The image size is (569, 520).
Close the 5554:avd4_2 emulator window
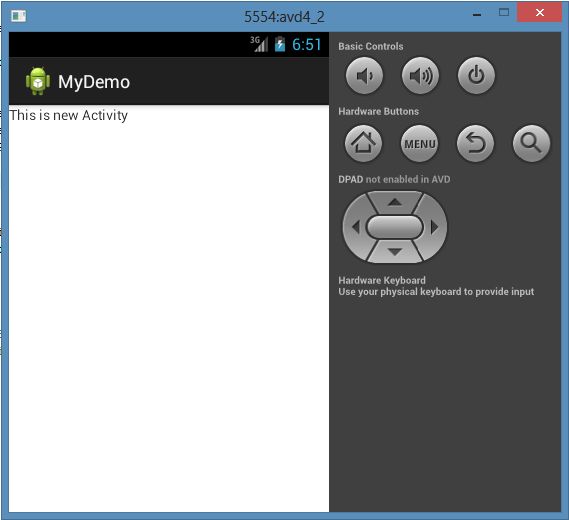[539, 13]
